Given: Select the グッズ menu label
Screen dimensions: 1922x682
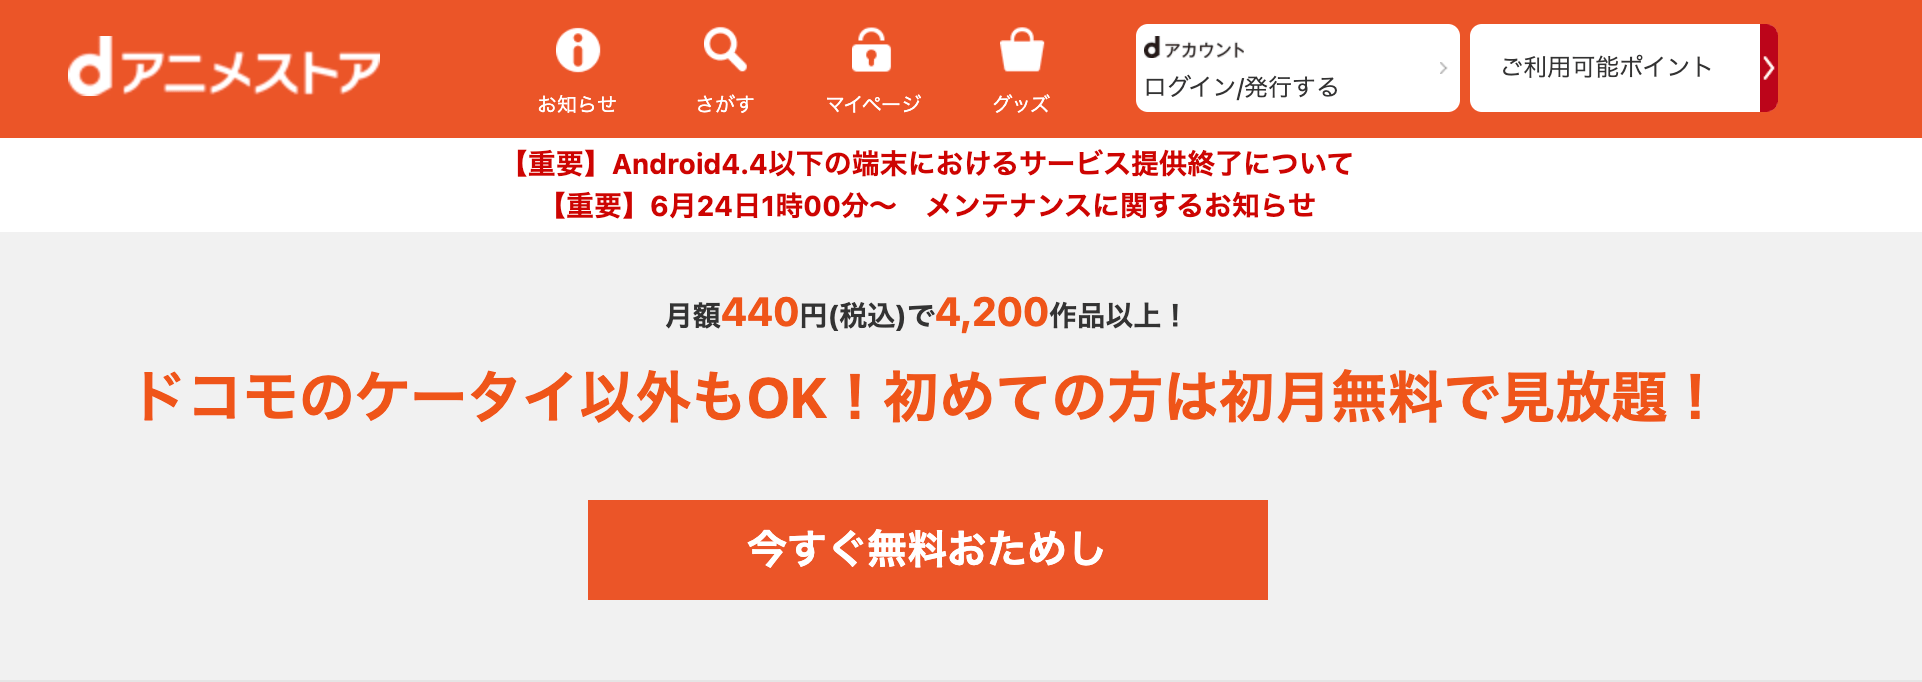Looking at the screenshot, I should click(x=1021, y=103).
